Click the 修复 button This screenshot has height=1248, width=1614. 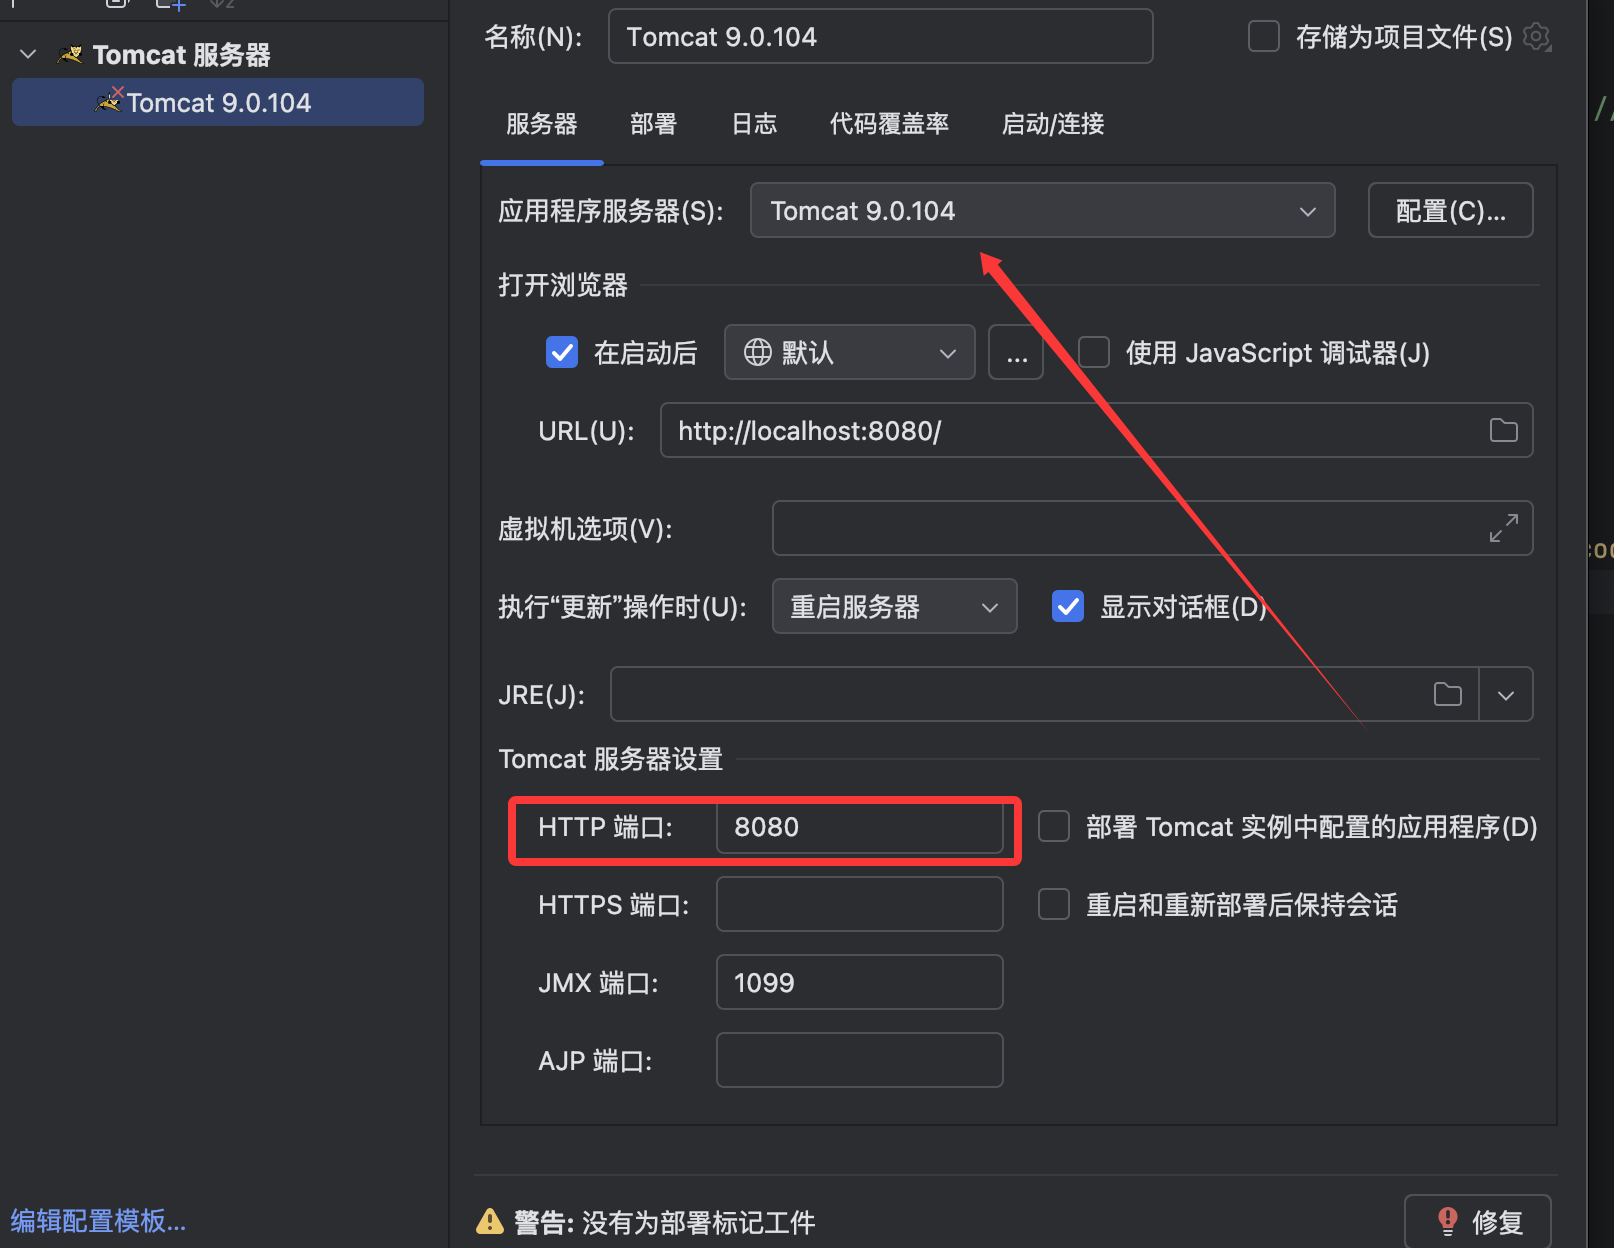(x=1477, y=1221)
